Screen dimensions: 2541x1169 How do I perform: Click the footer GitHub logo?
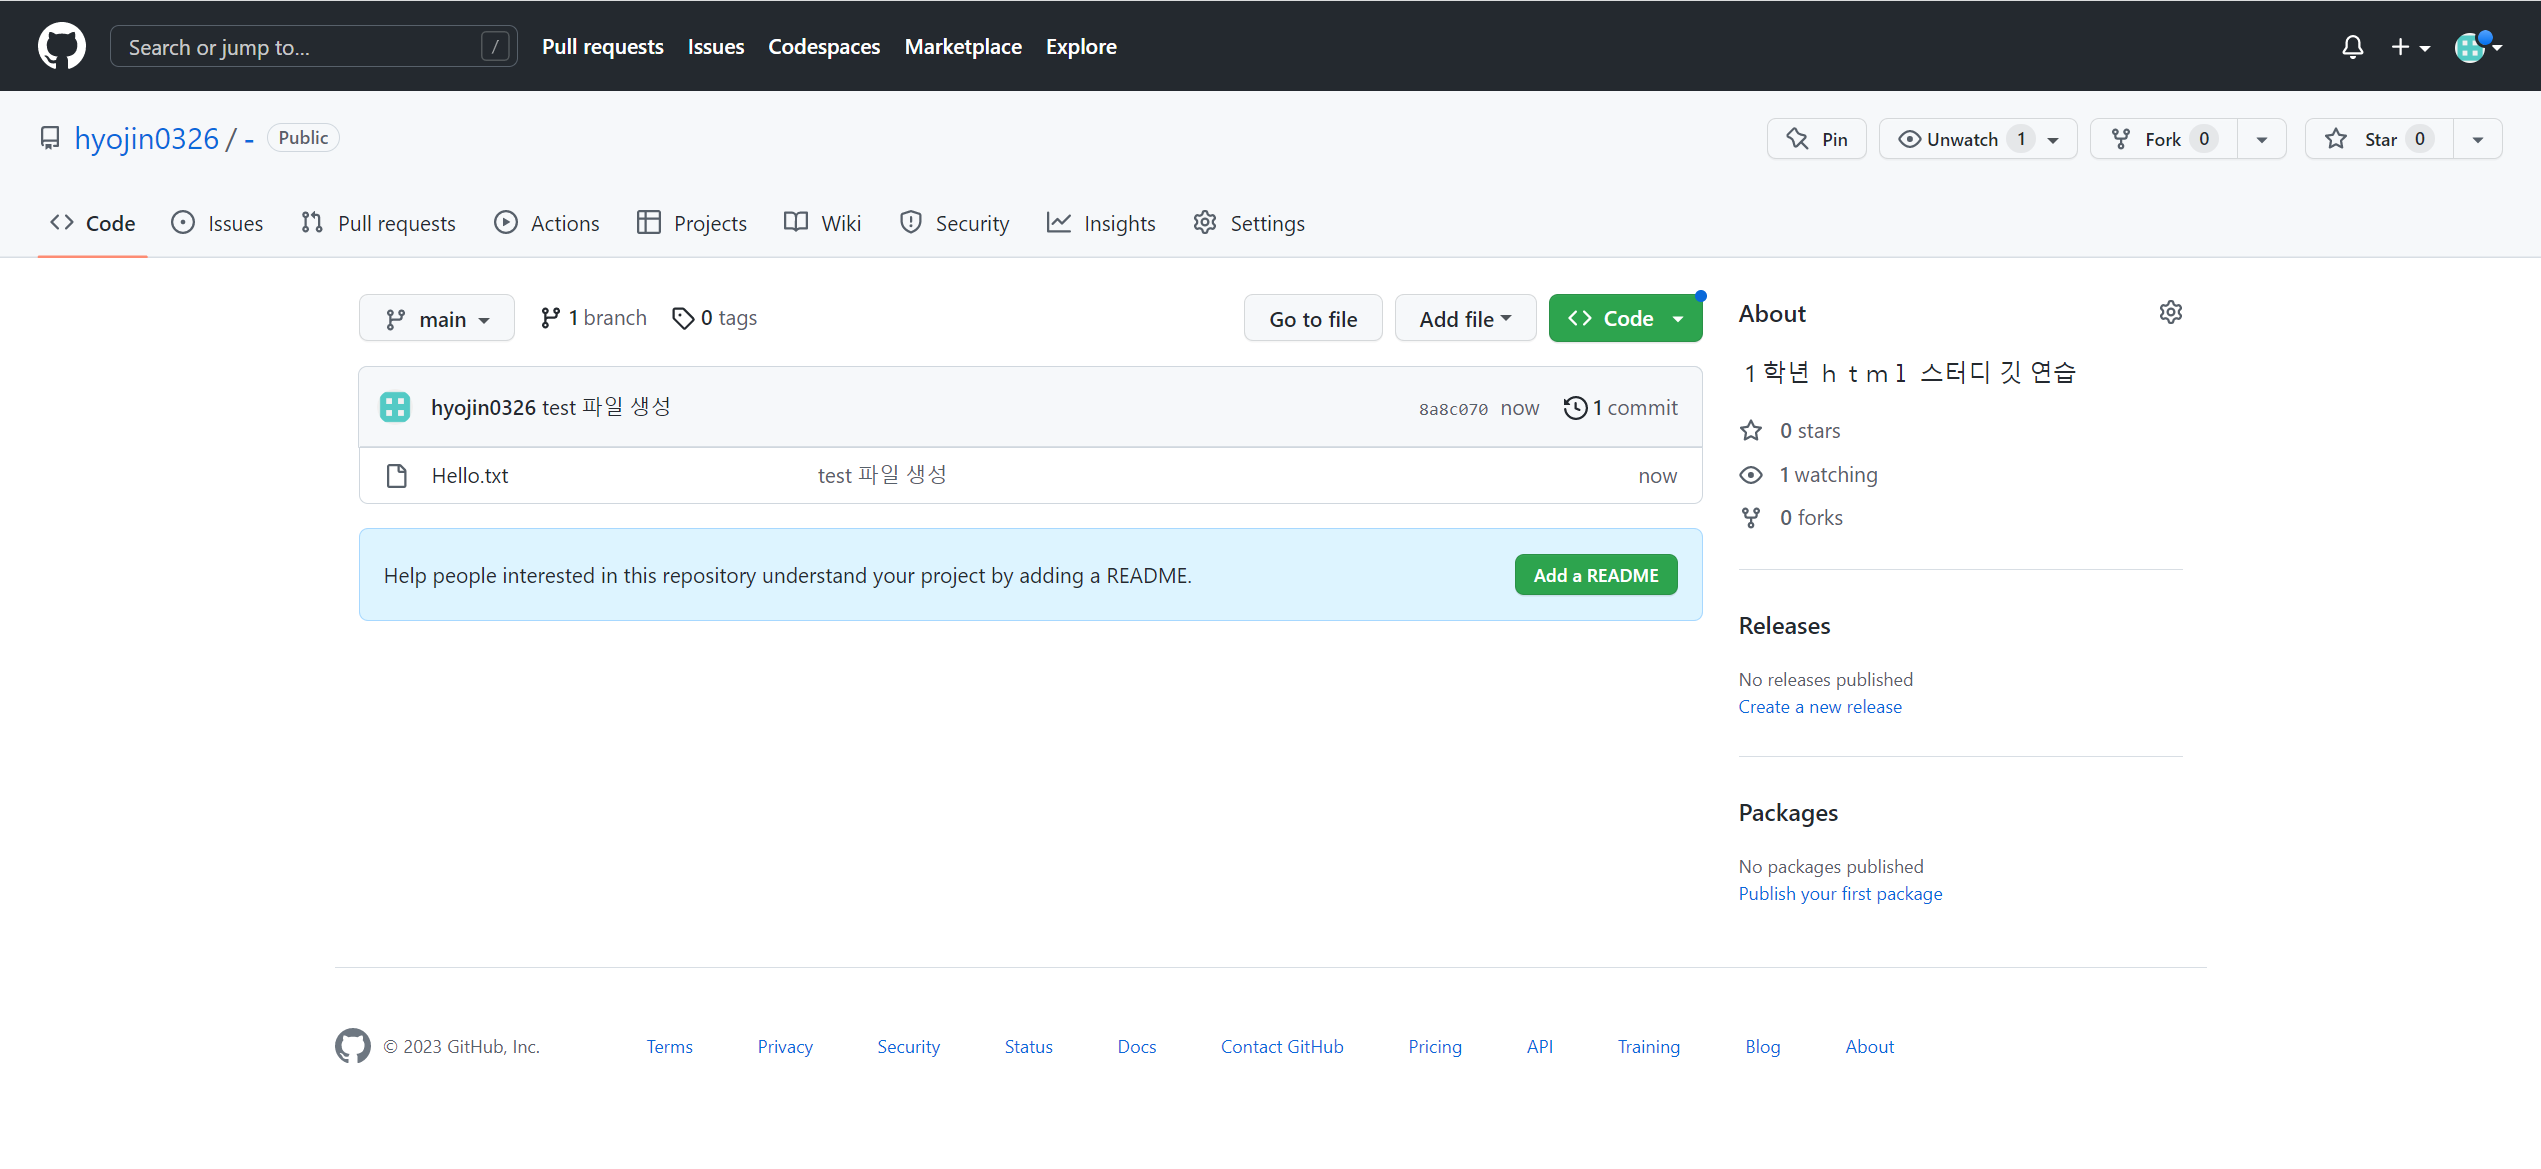[x=352, y=1046]
